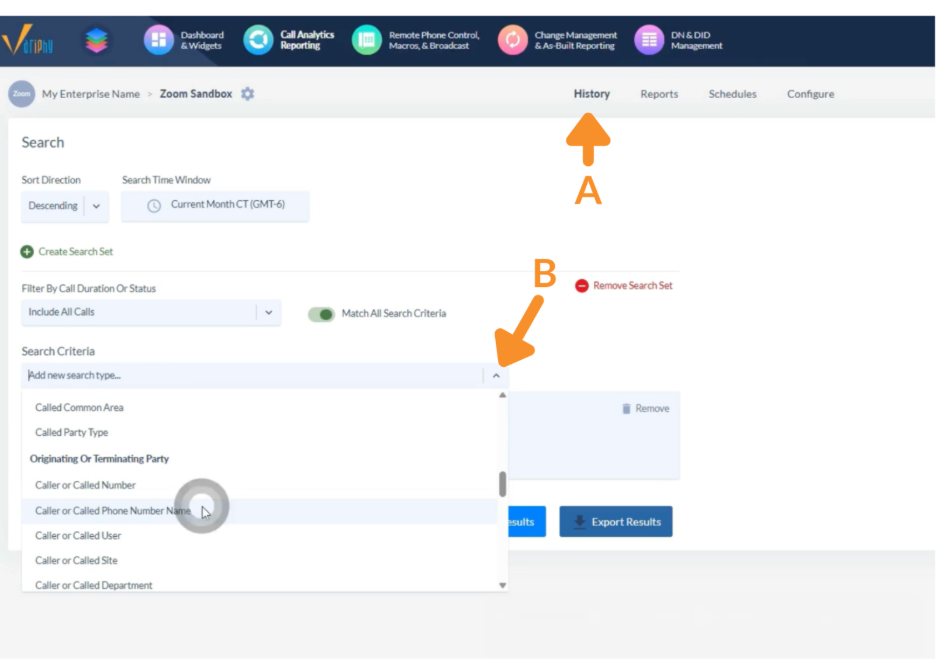Open settings gear next to Zoom Sandbox
Image resolution: width=936 pixels, height=667 pixels.
coord(248,94)
